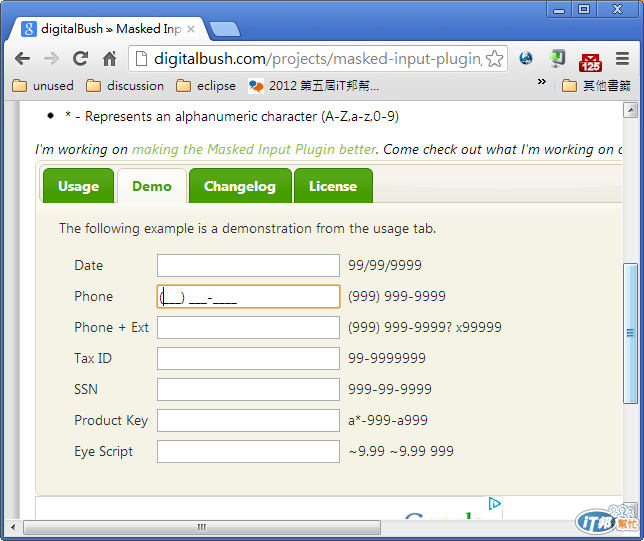Click the iT邦幫忙 logo badge
The image size is (644, 541).
[607, 520]
